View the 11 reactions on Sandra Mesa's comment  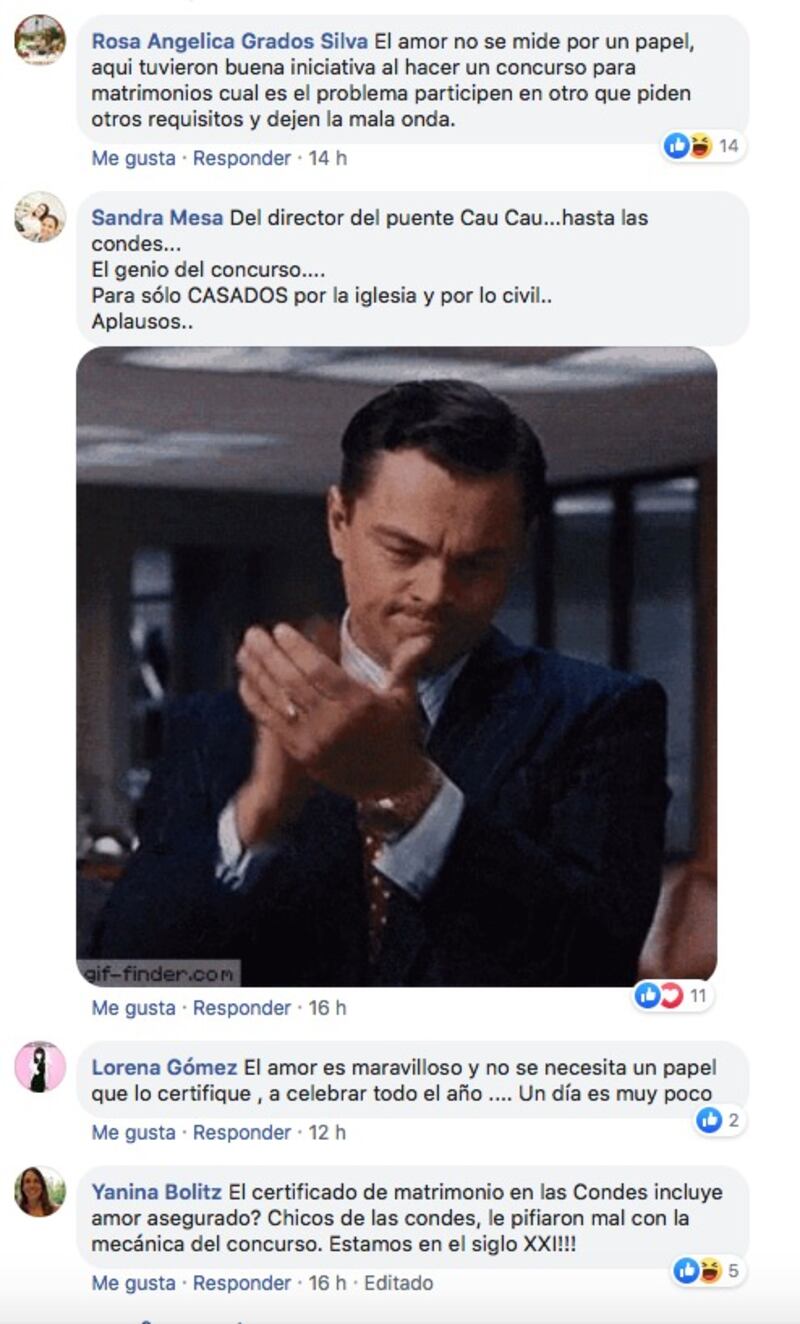coord(673,996)
